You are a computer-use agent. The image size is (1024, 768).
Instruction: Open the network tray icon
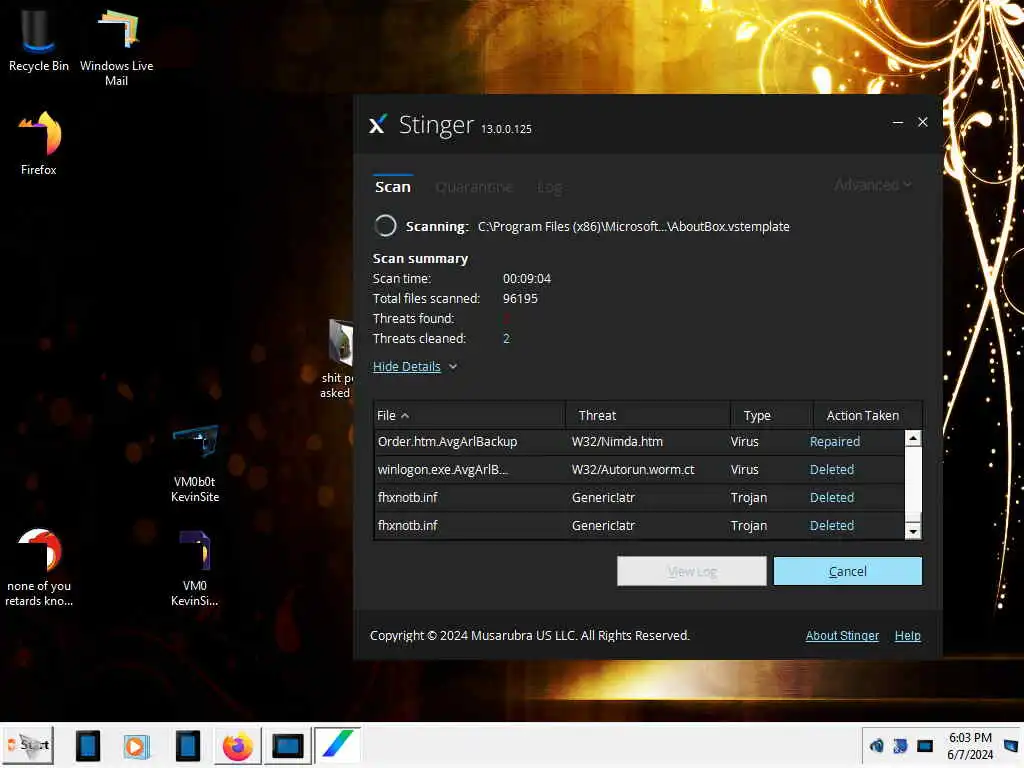900,746
